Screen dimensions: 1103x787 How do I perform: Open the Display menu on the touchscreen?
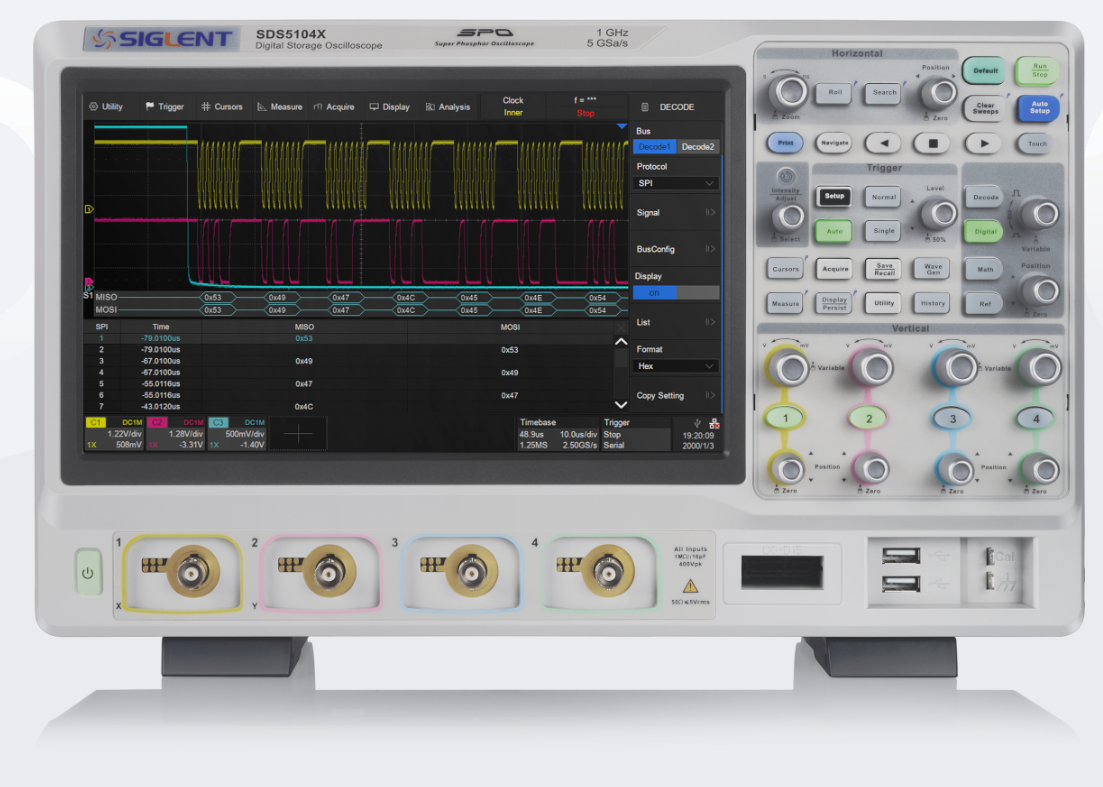coord(389,107)
